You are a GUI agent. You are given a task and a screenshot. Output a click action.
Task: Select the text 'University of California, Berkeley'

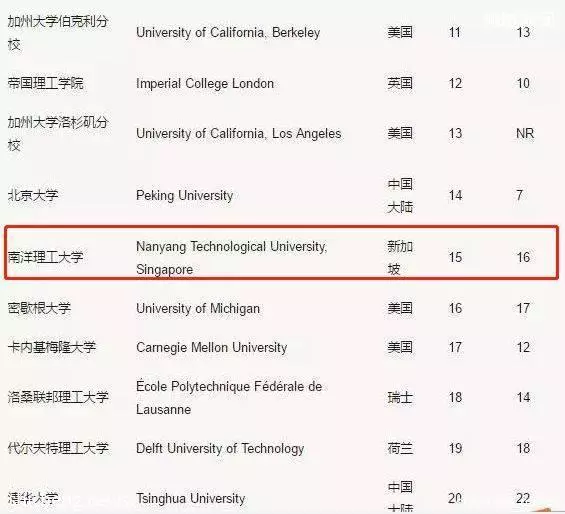228,32
